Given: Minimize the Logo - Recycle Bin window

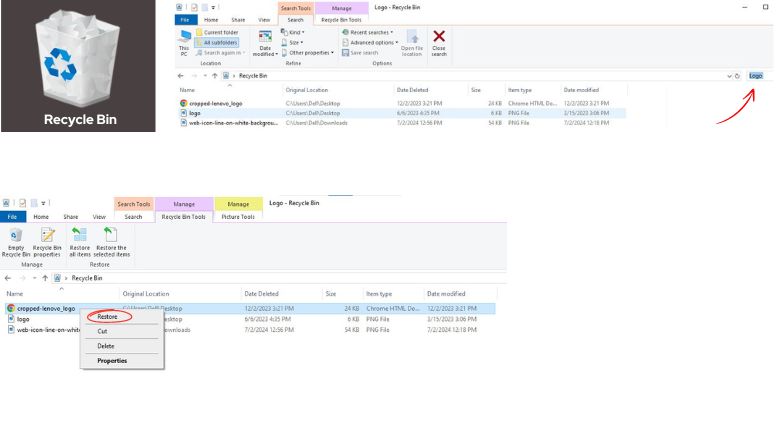Looking at the screenshot, I should [745, 7].
